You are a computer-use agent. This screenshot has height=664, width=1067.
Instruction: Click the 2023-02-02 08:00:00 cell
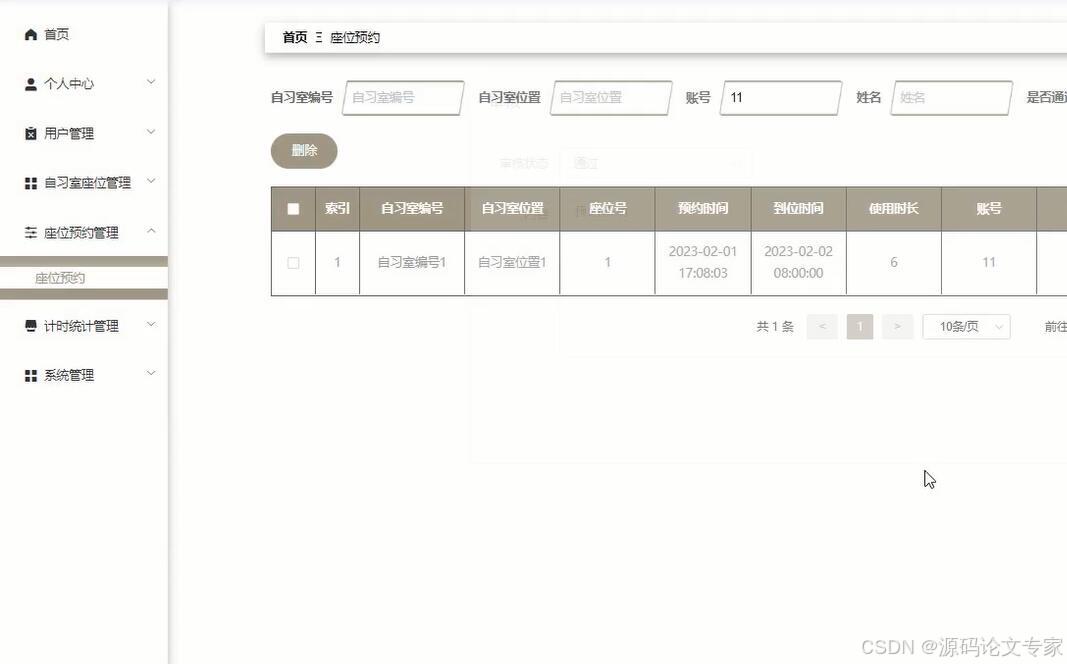[798, 263]
